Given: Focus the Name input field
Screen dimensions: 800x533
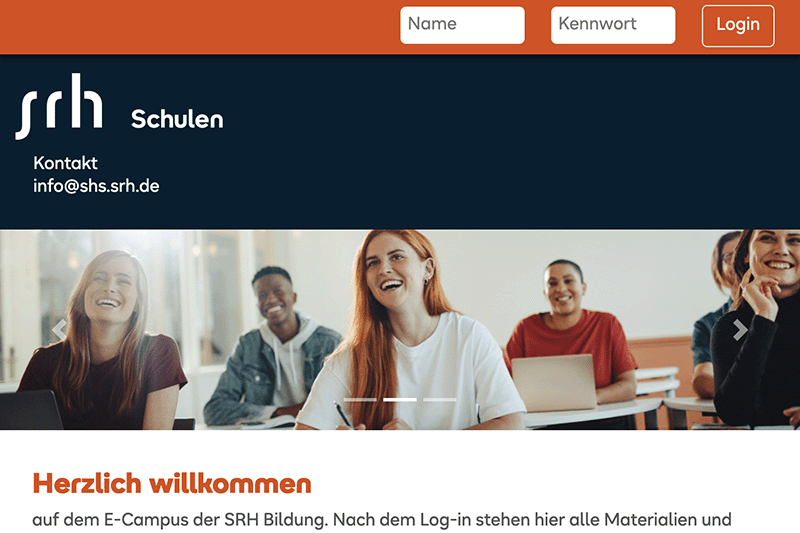Looking at the screenshot, I should 462,25.
